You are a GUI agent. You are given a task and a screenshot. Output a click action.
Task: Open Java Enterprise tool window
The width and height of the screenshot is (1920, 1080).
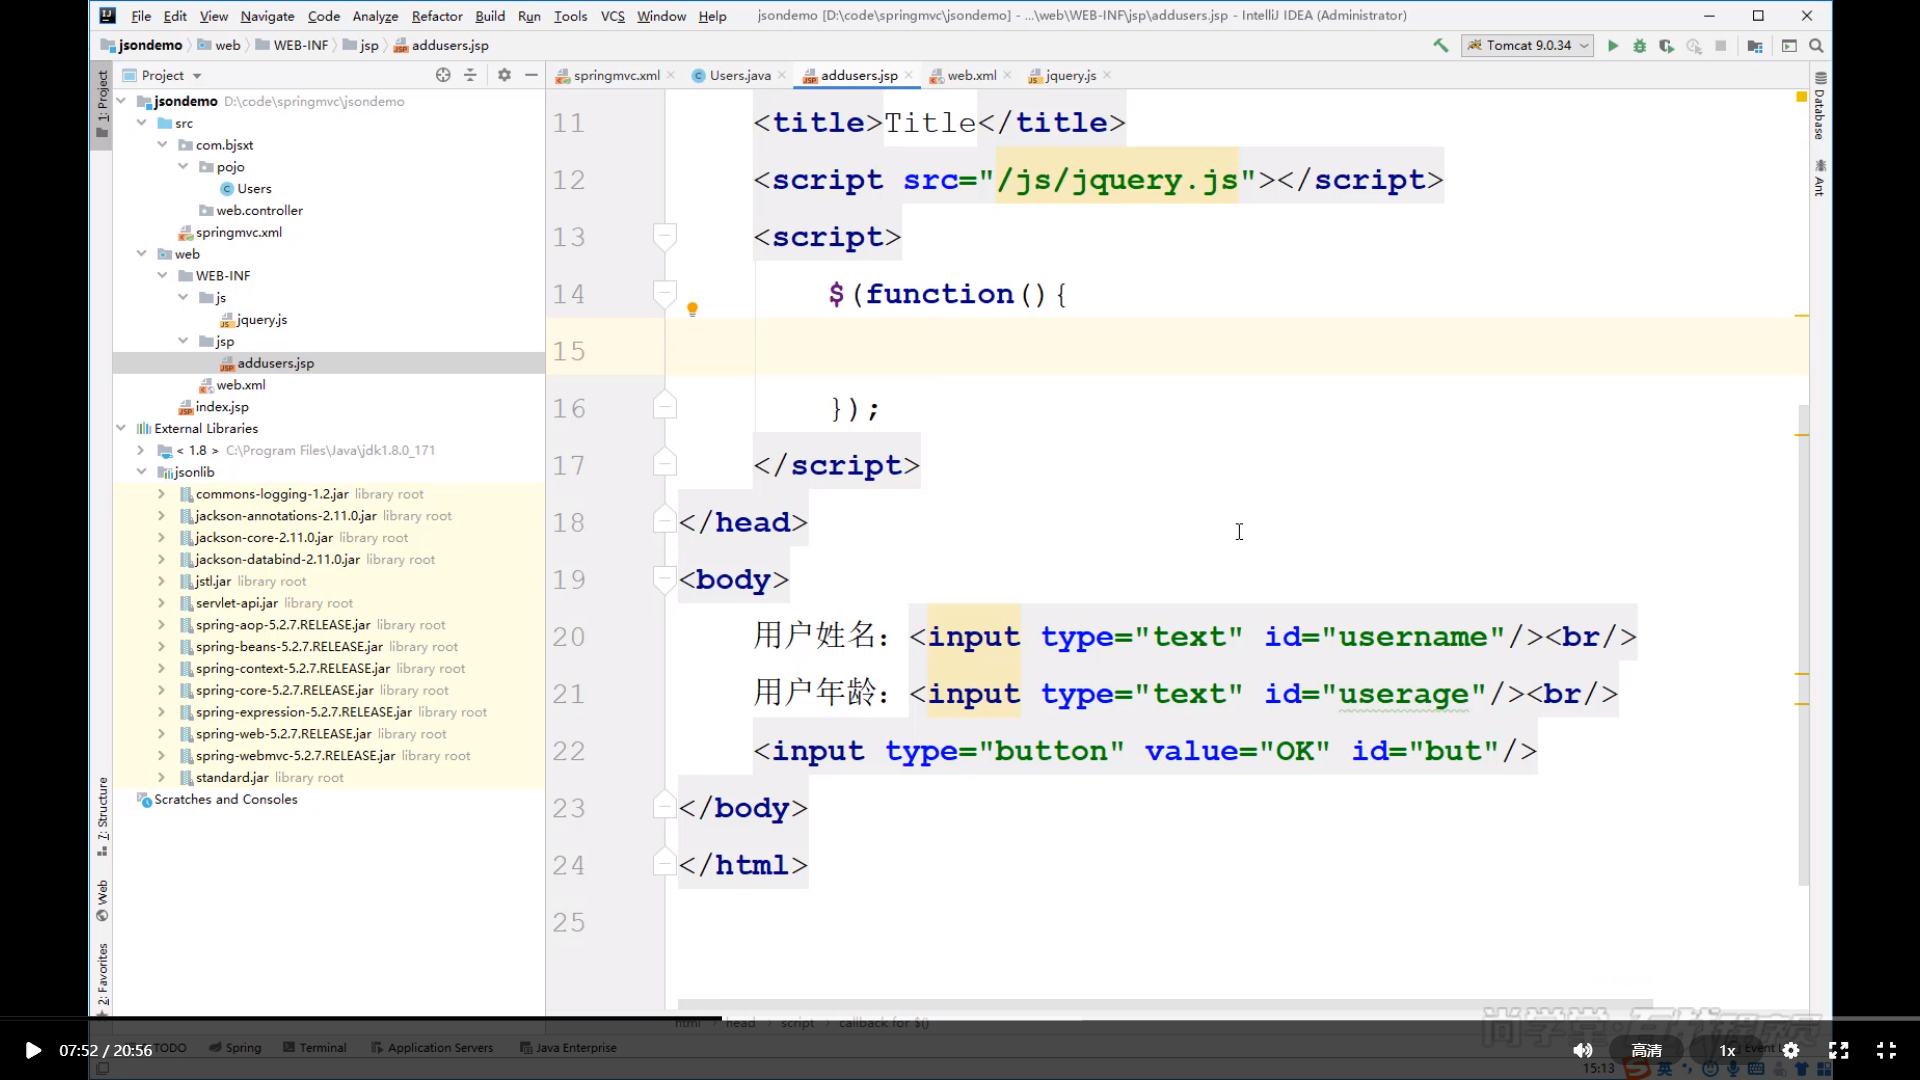568,1048
